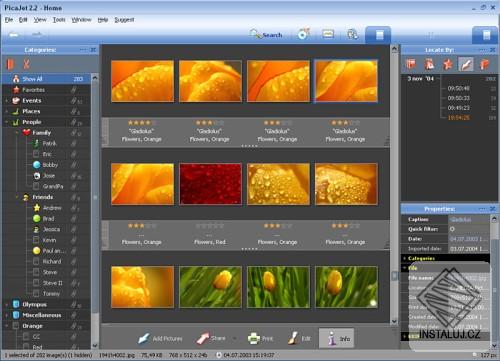Click the icon next to Josie

[x=37, y=175]
